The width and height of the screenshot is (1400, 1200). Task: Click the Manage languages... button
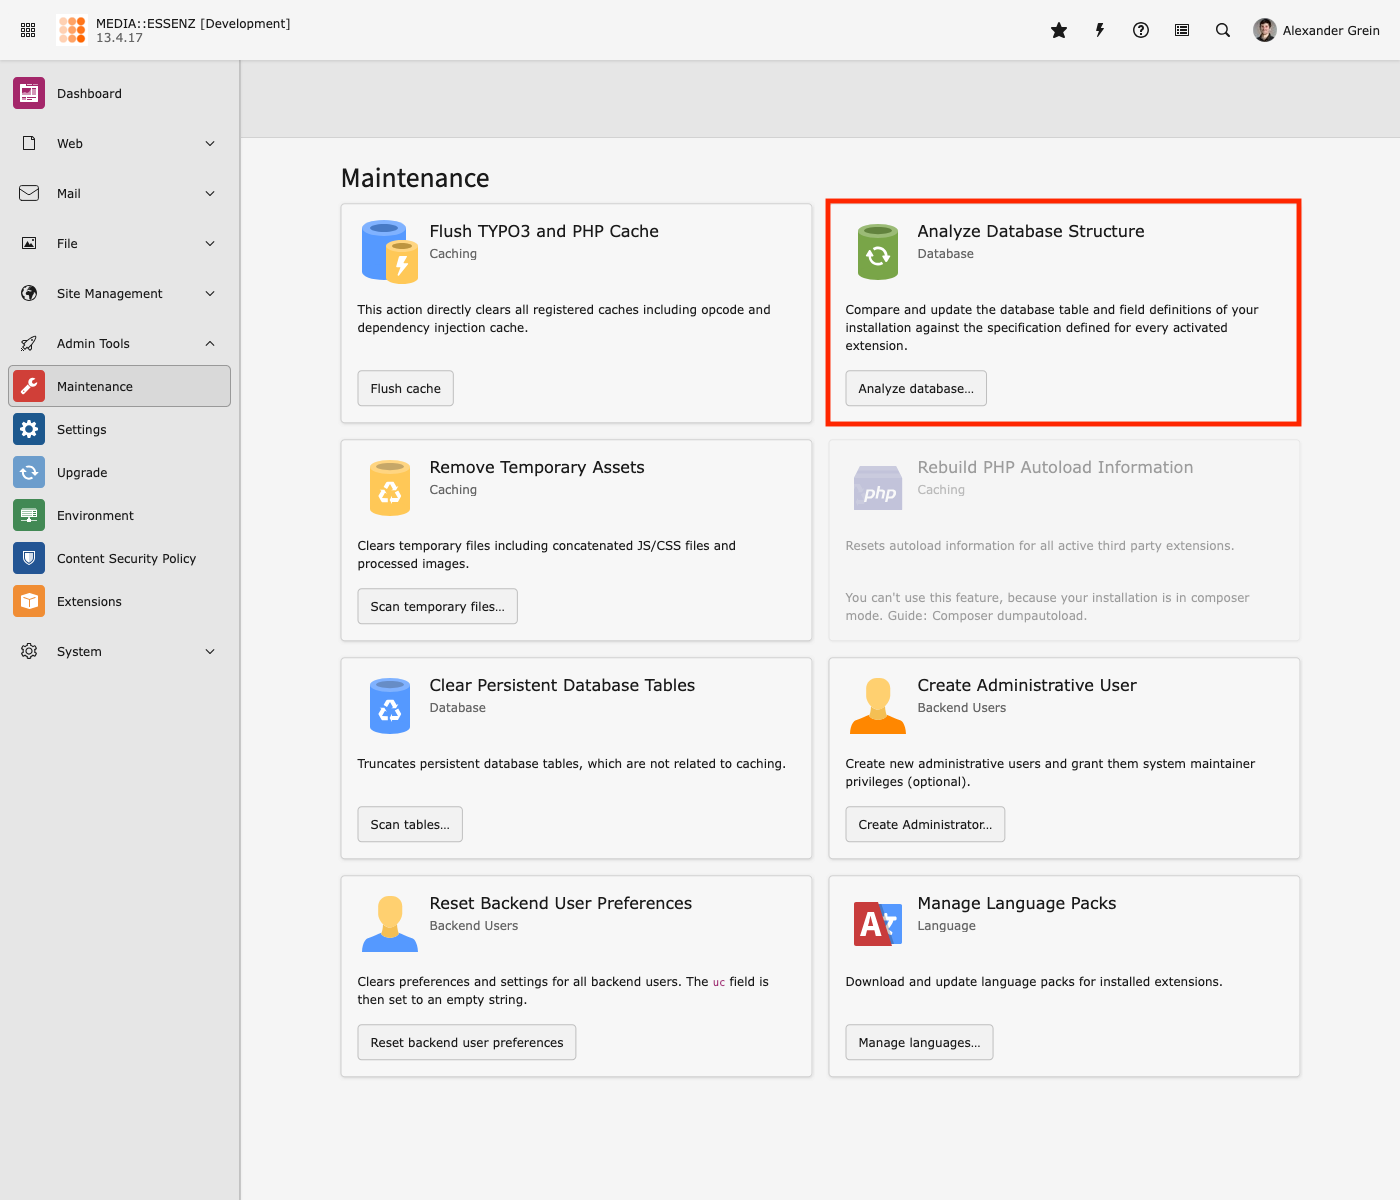(x=918, y=1042)
